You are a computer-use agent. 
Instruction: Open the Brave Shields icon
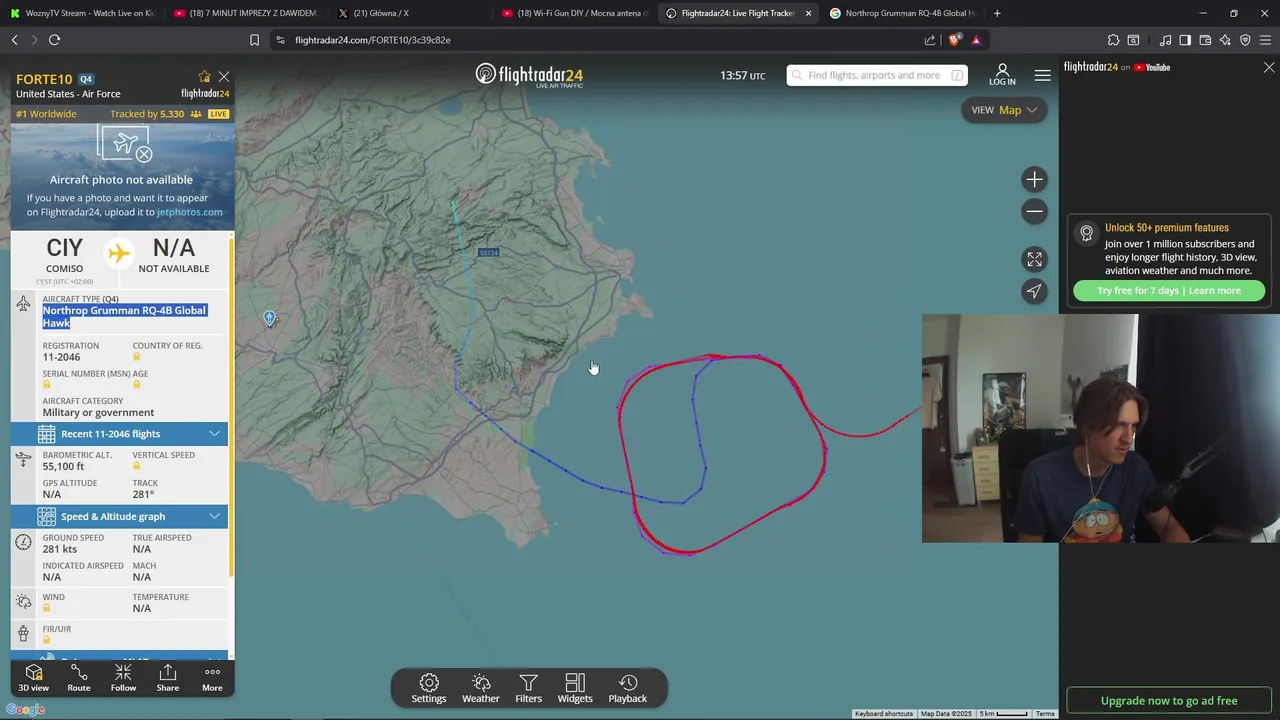click(955, 40)
